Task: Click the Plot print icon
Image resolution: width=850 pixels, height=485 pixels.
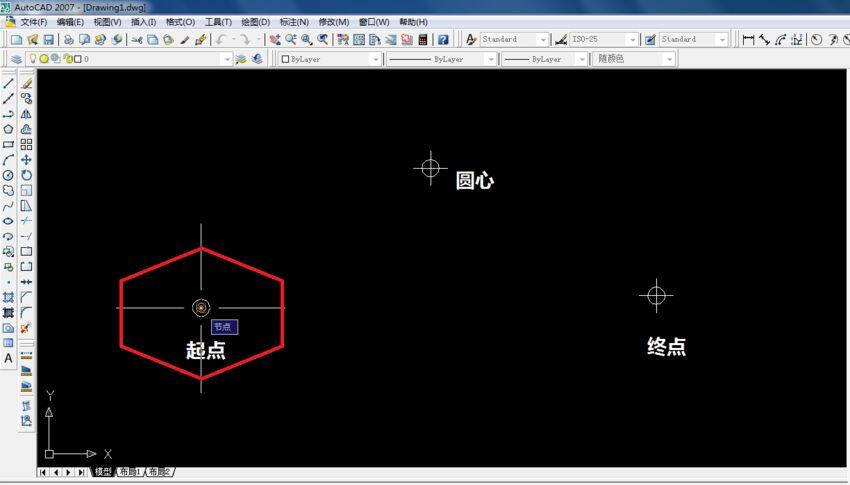Action: pyautogui.click(x=69, y=40)
